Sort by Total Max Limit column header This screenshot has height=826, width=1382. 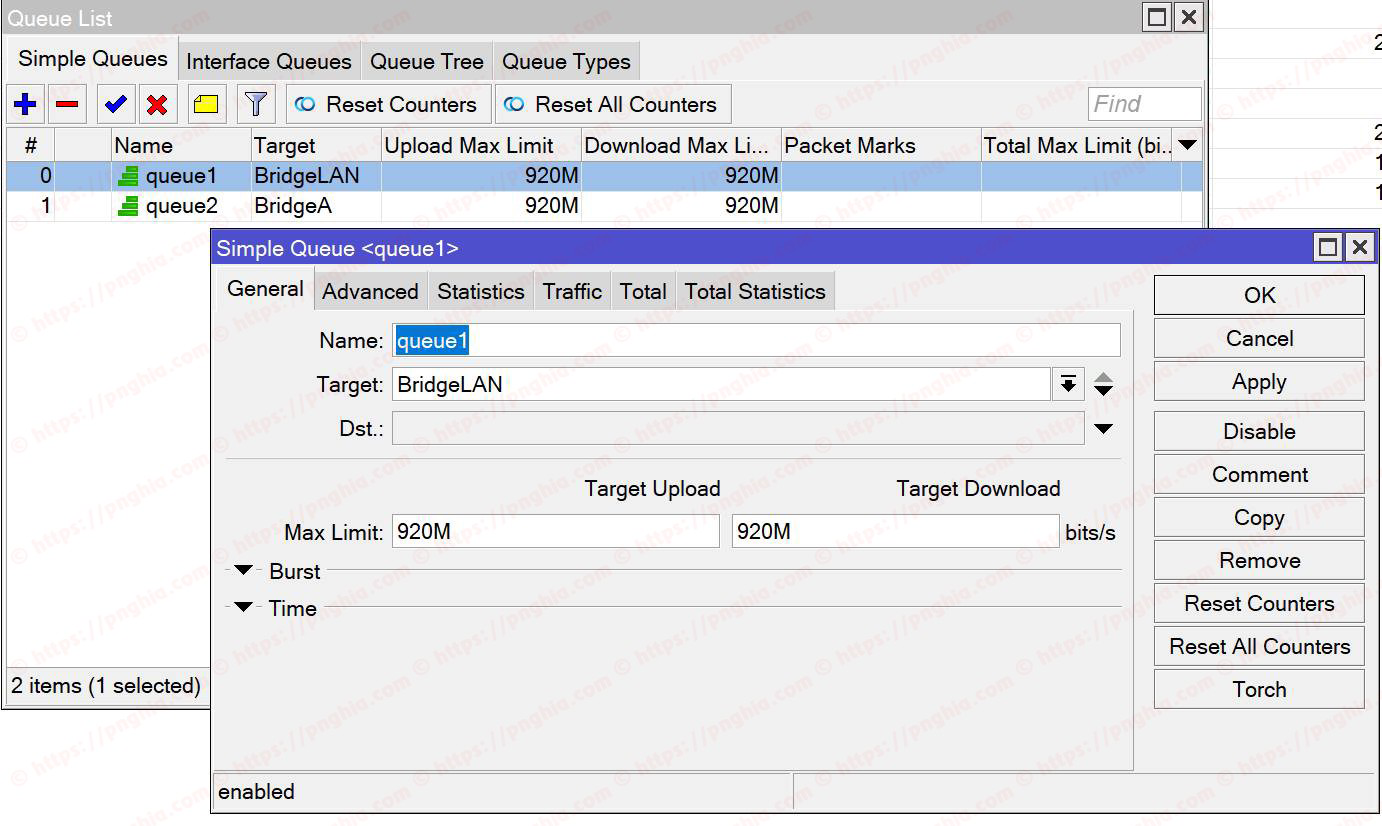[x=1076, y=145]
